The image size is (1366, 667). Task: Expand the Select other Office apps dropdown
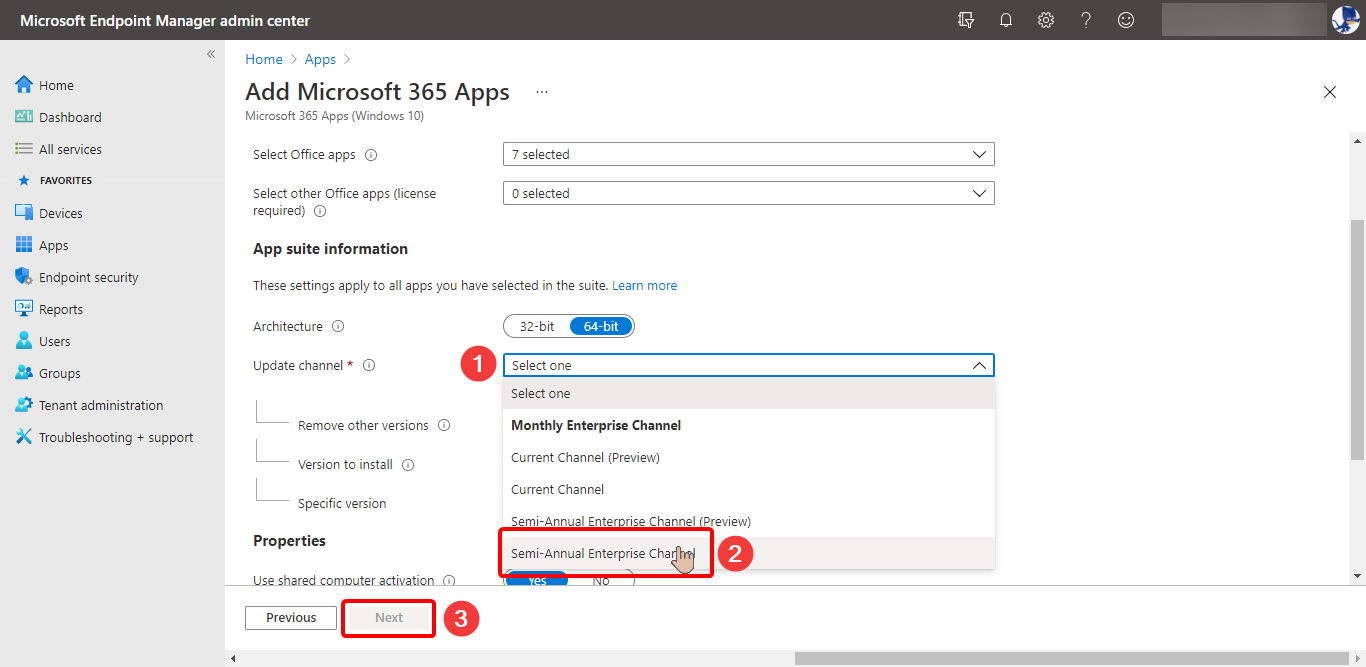click(749, 193)
